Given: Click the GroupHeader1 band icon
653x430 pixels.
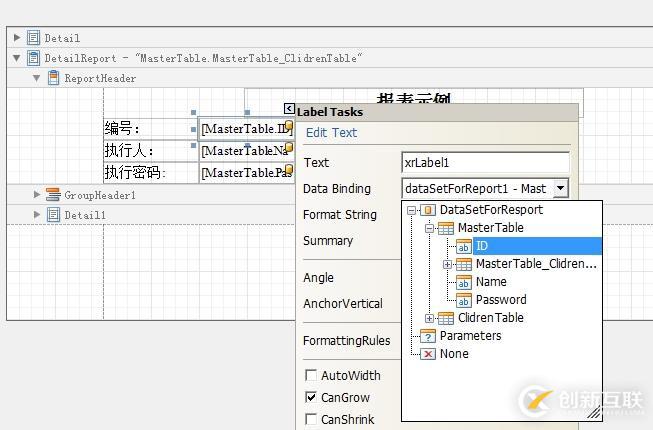Looking at the screenshot, I should click(x=53, y=195).
